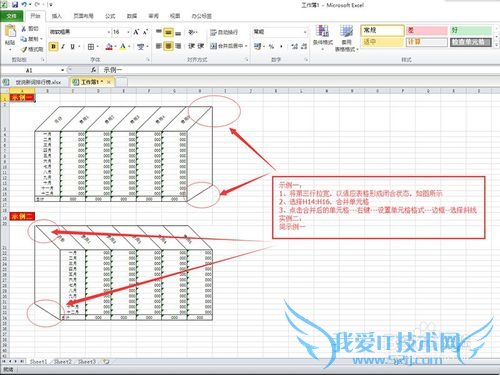Apply the font color A icon
Image resolution: width=500 pixels, height=375 pixels.
[123, 47]
